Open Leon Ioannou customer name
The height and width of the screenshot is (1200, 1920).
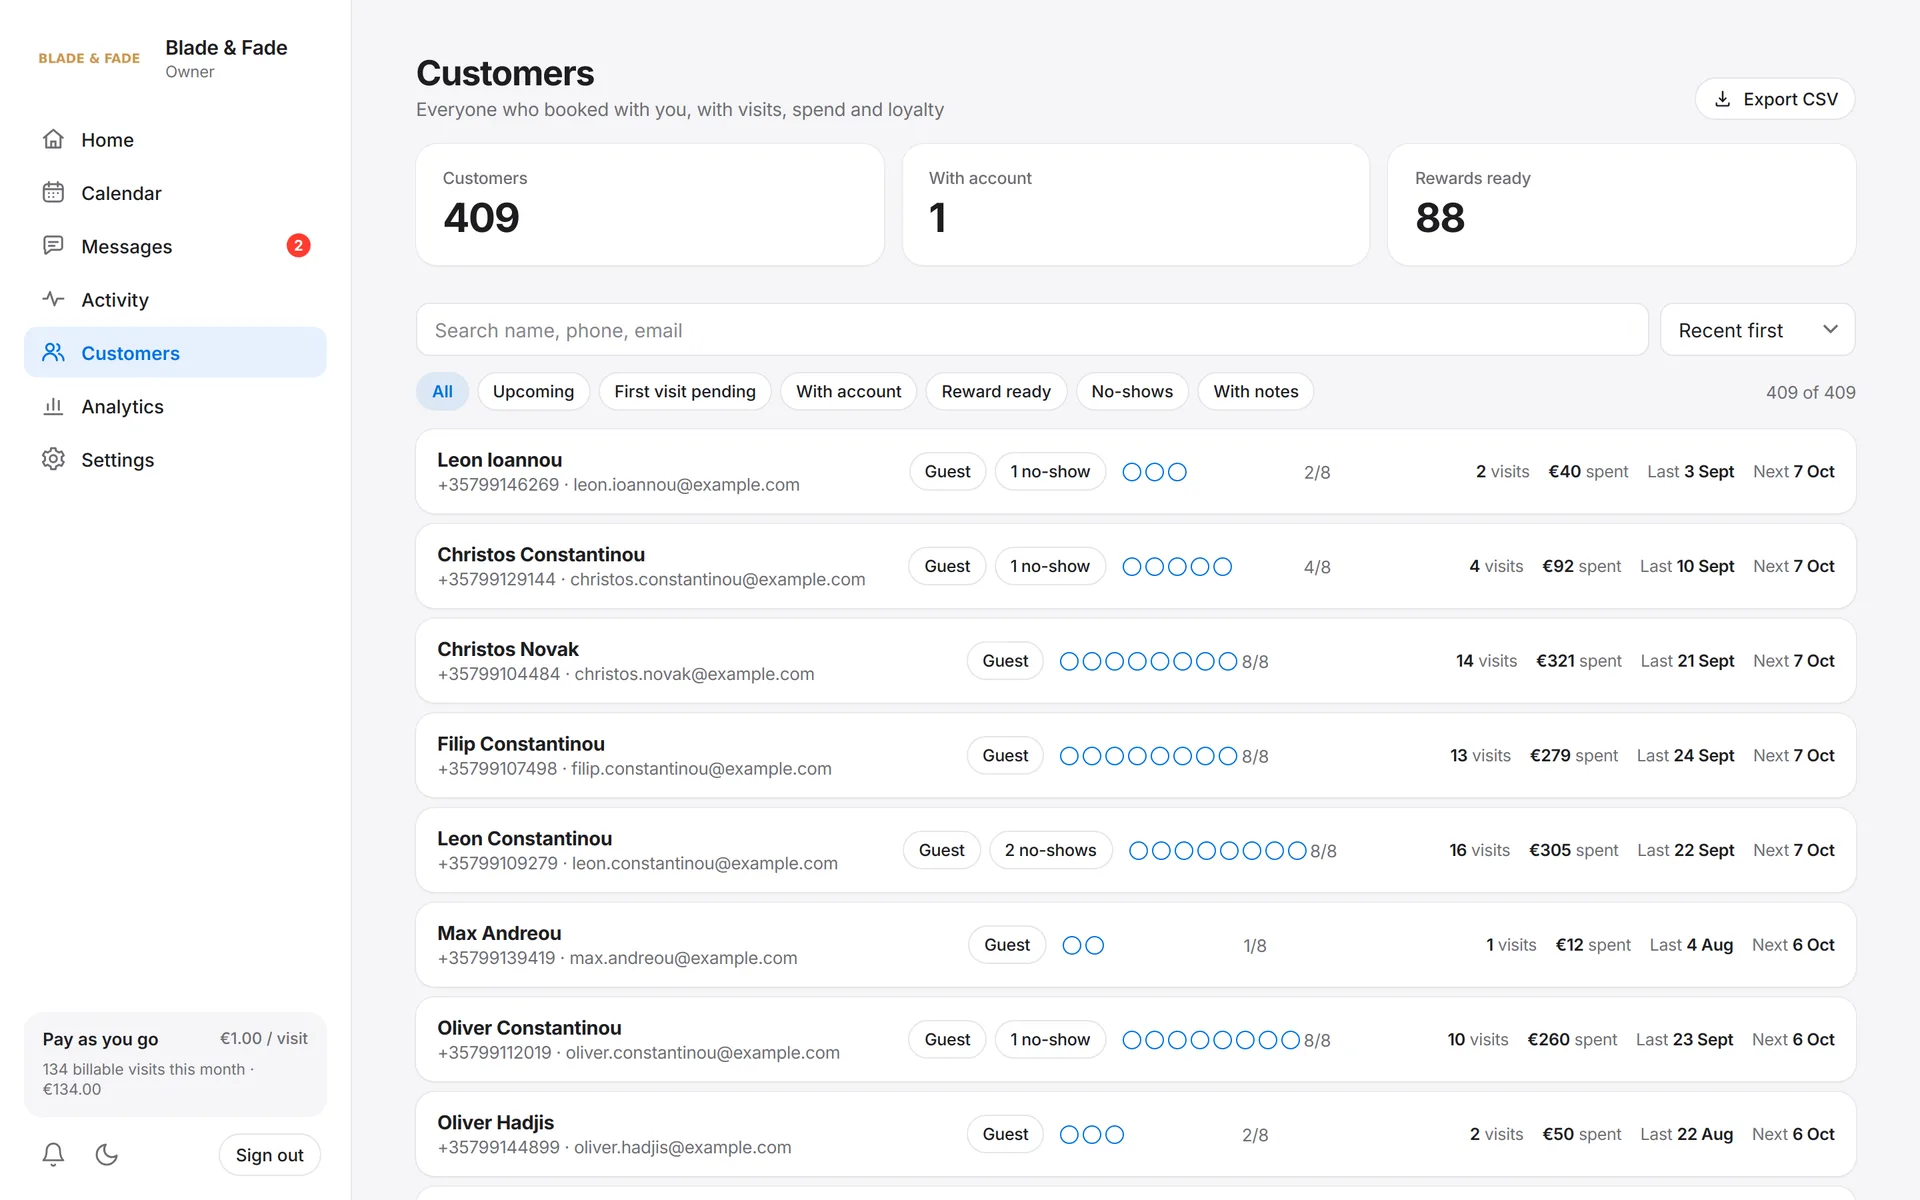click(499, 460)
